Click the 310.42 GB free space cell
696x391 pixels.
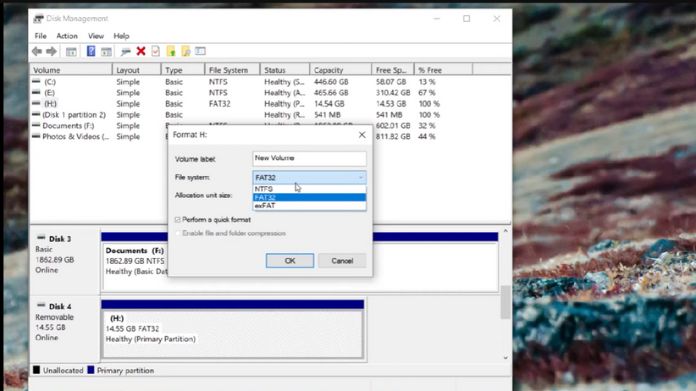(393, 92)
